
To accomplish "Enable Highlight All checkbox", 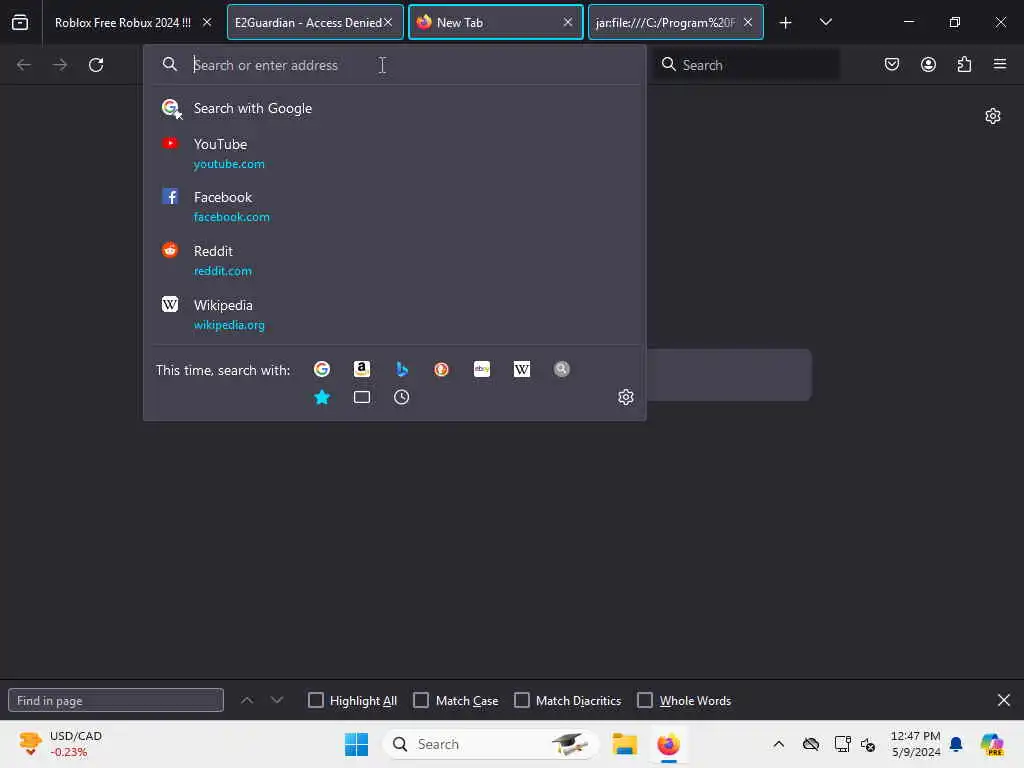I will [315, 700].
